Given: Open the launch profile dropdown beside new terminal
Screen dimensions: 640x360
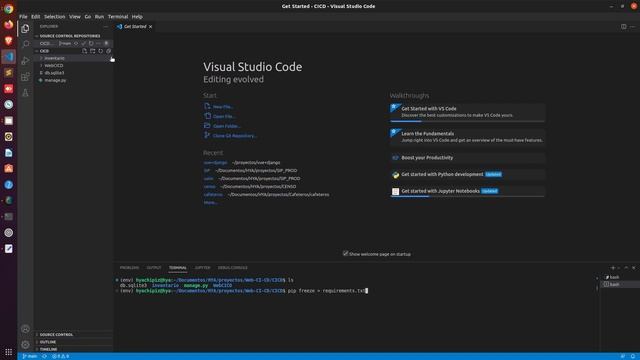Looking at the screenshot, I should click(619, 268).
